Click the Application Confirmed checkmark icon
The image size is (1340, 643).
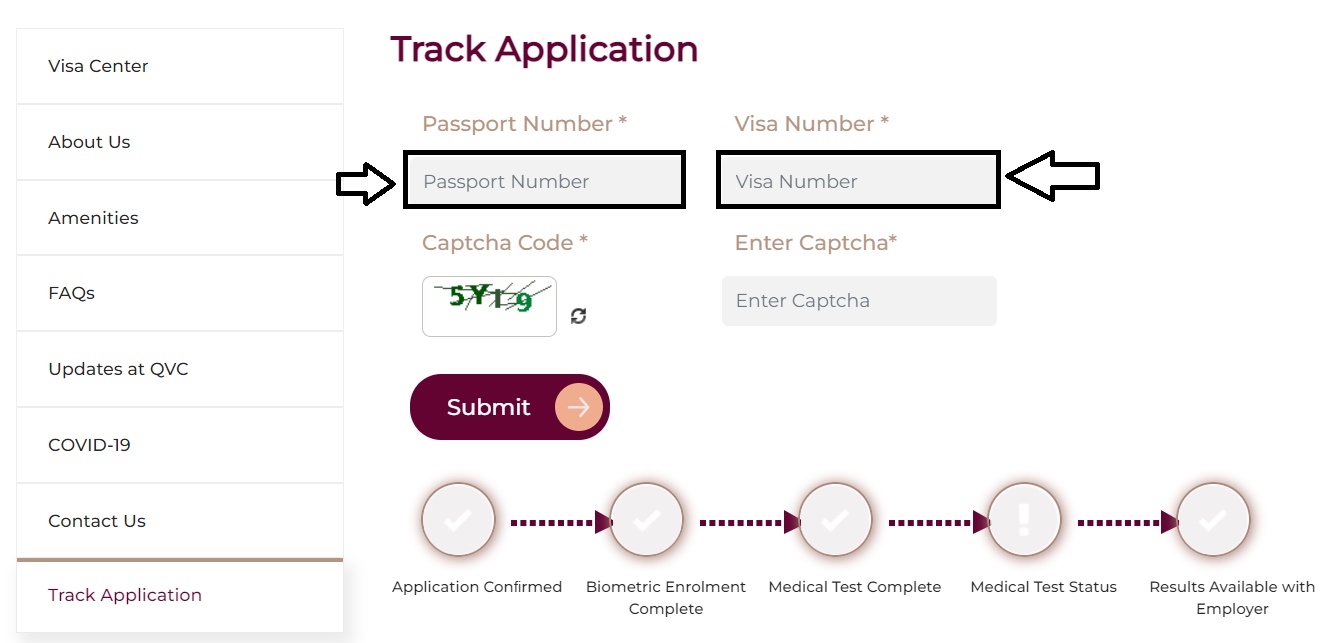coord(458,519)
